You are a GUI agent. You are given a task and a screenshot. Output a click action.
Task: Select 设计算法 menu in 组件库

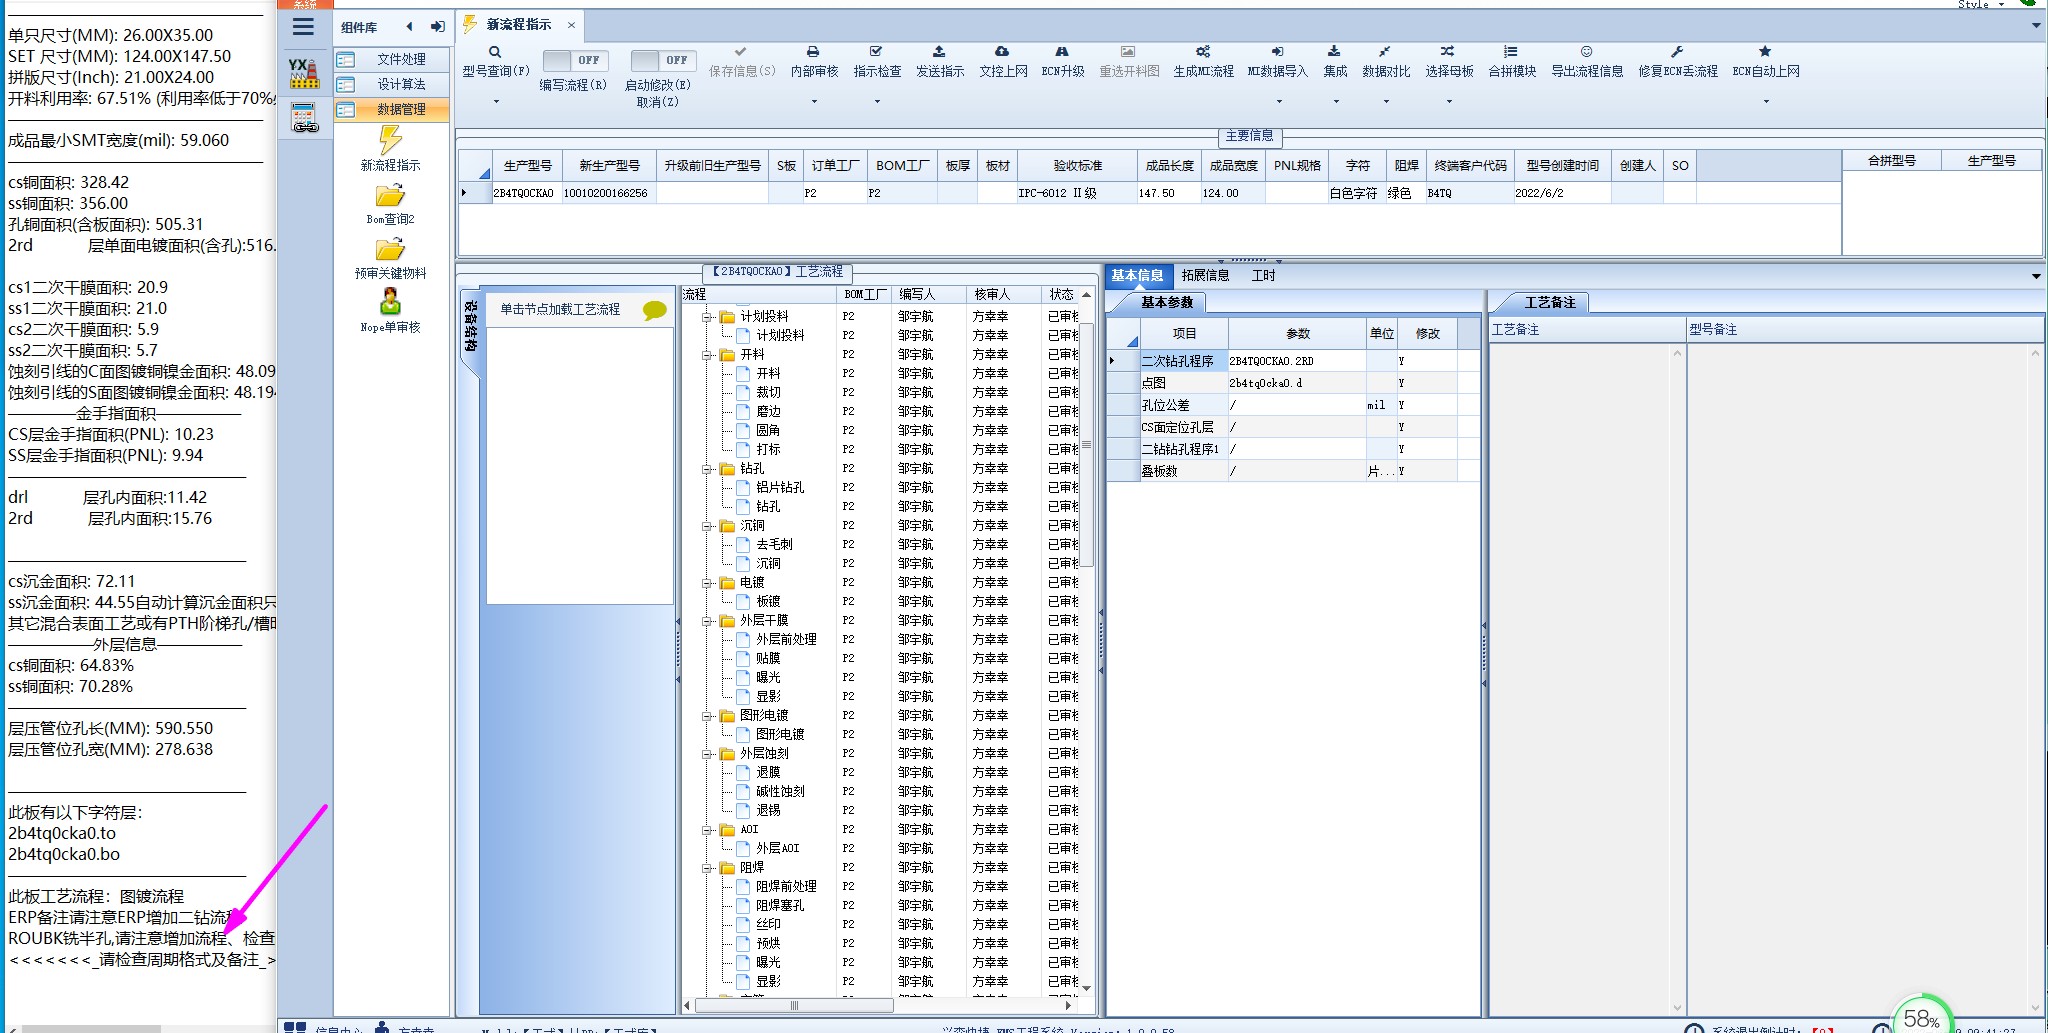392,84
